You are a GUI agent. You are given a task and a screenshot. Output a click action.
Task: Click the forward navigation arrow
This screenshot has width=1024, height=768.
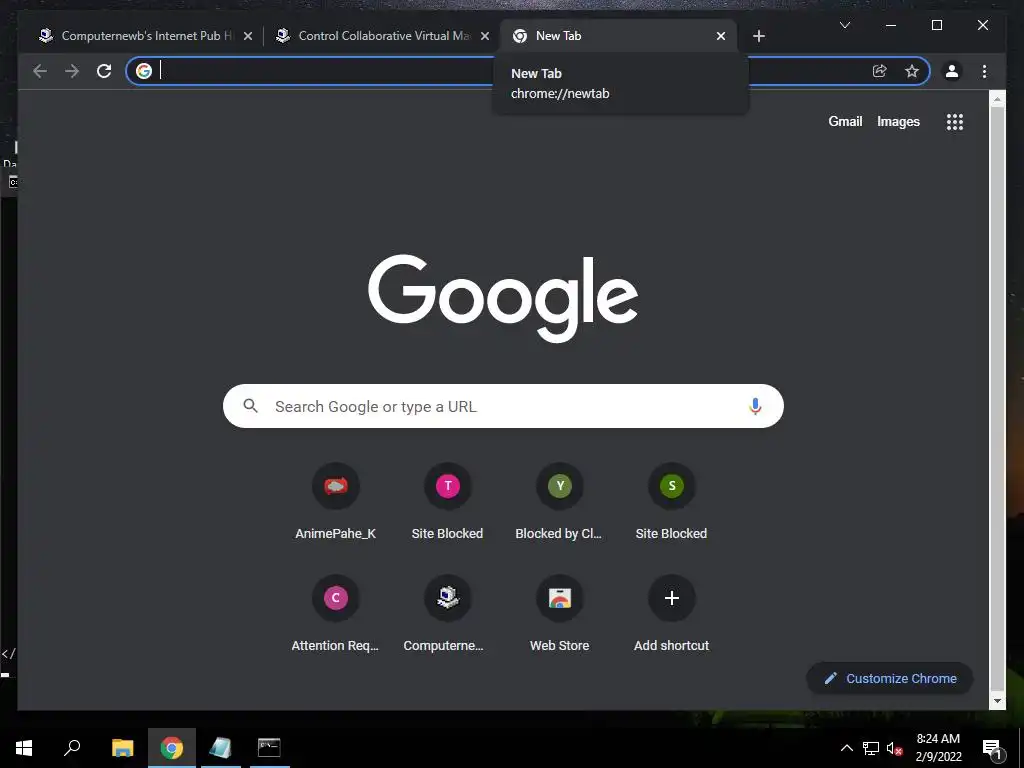72,71
